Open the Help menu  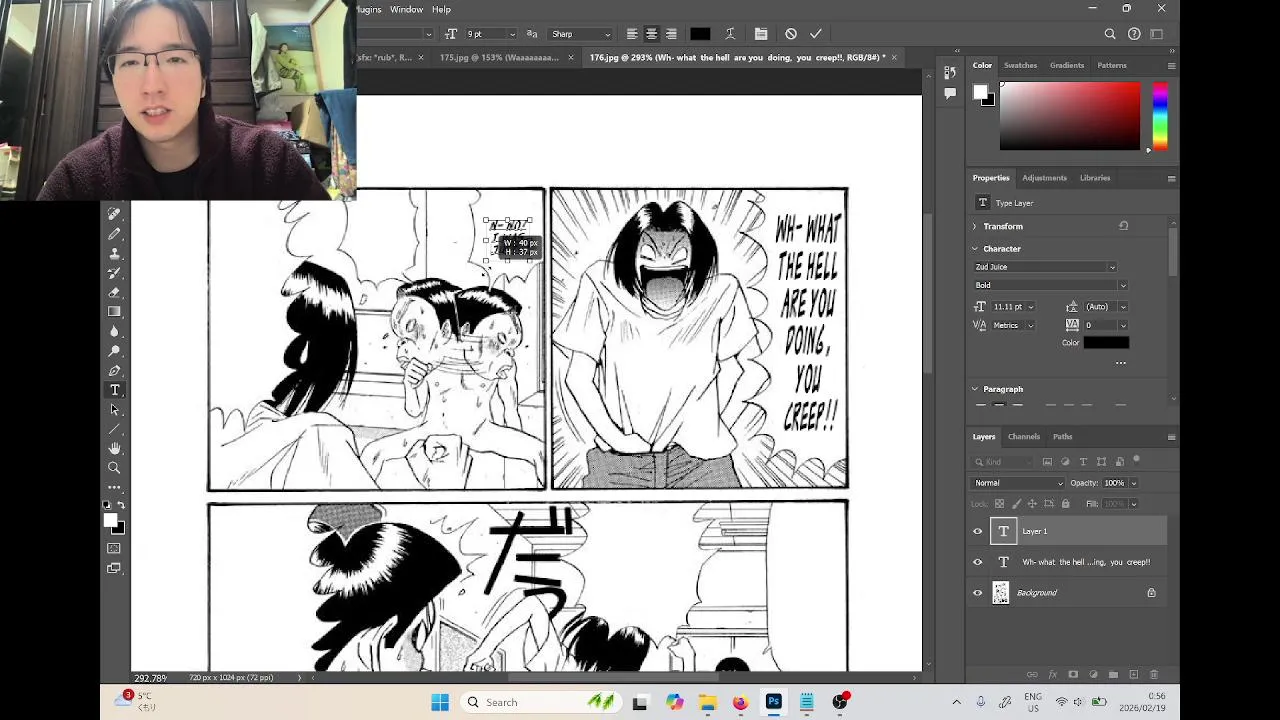(x=441, y=9)
